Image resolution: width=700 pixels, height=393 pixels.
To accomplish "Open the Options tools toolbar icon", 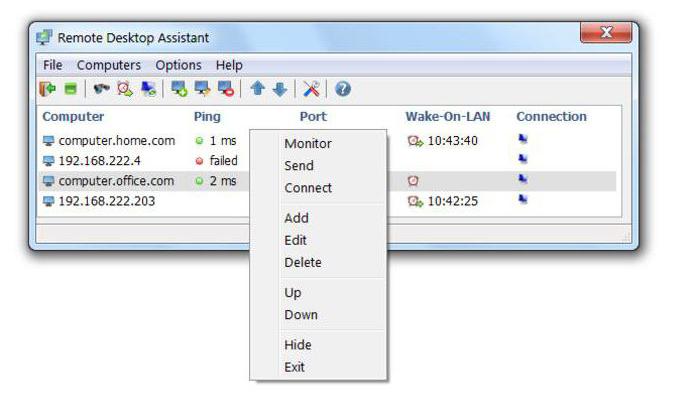I will coord(311,89).
